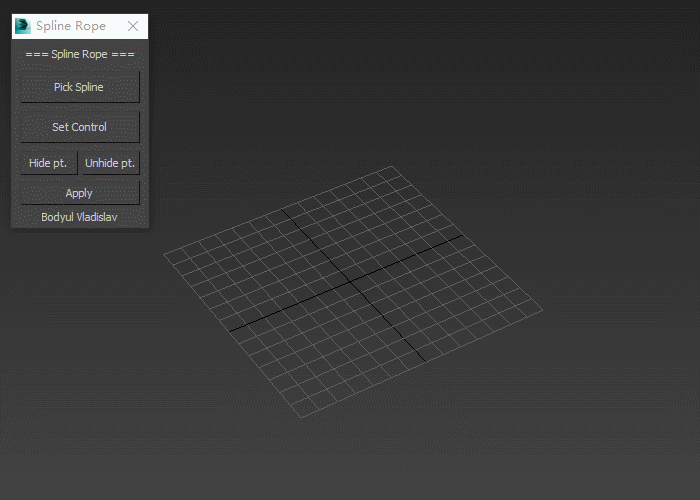Click the Pick Spline button
The height and width of the screenshot is (500, 700).
[x=79, y=87]
